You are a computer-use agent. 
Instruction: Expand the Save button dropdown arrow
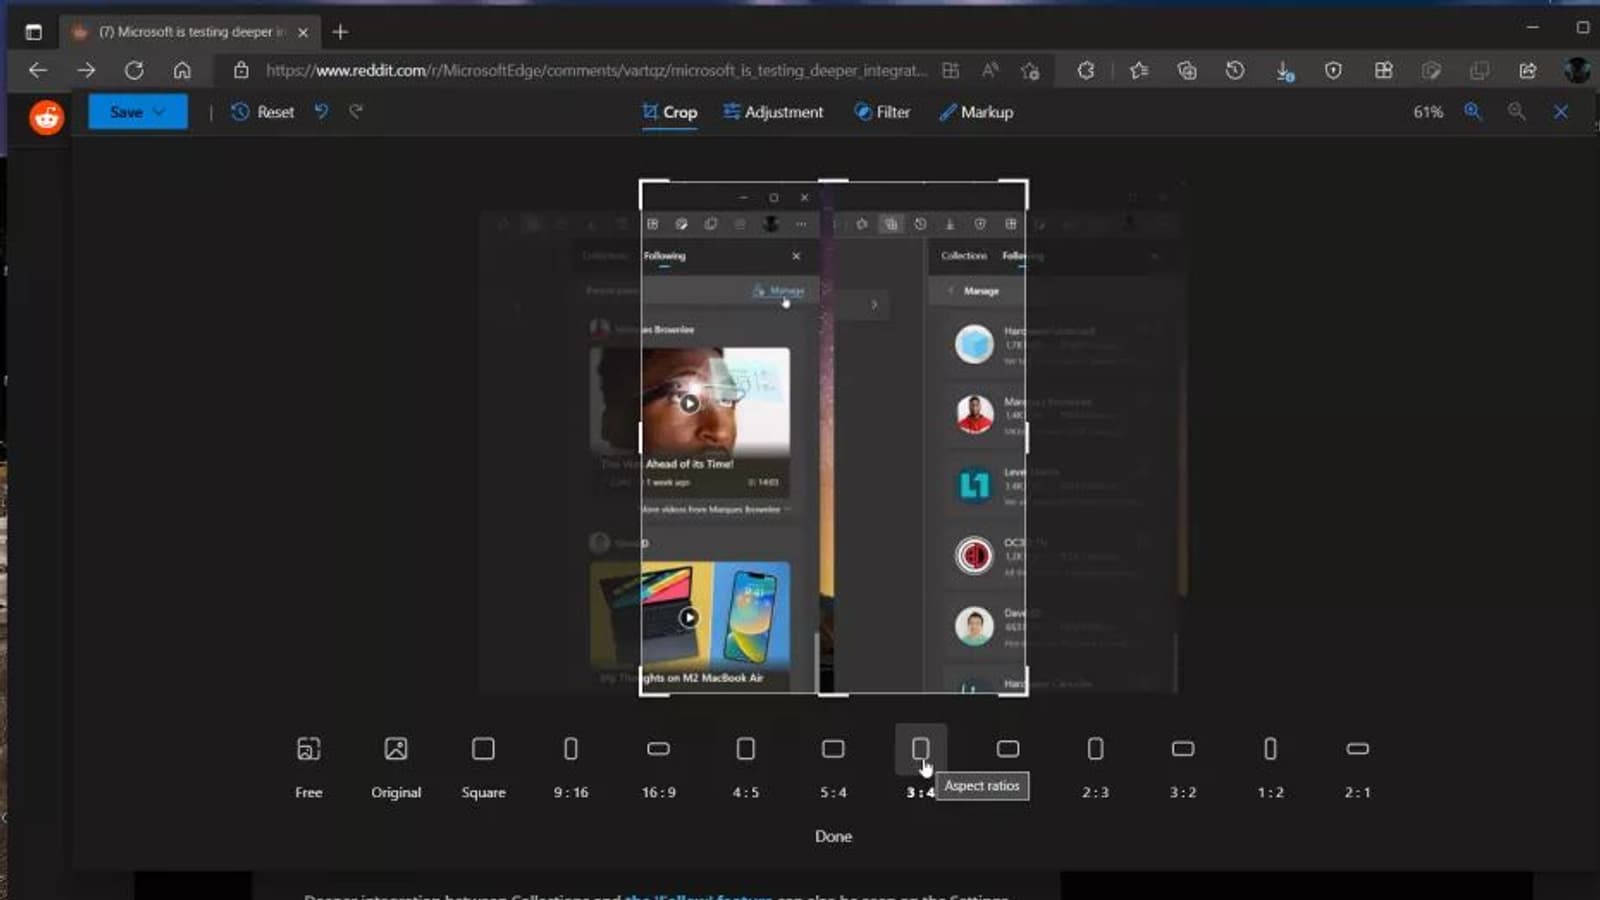tap(160, 112)
